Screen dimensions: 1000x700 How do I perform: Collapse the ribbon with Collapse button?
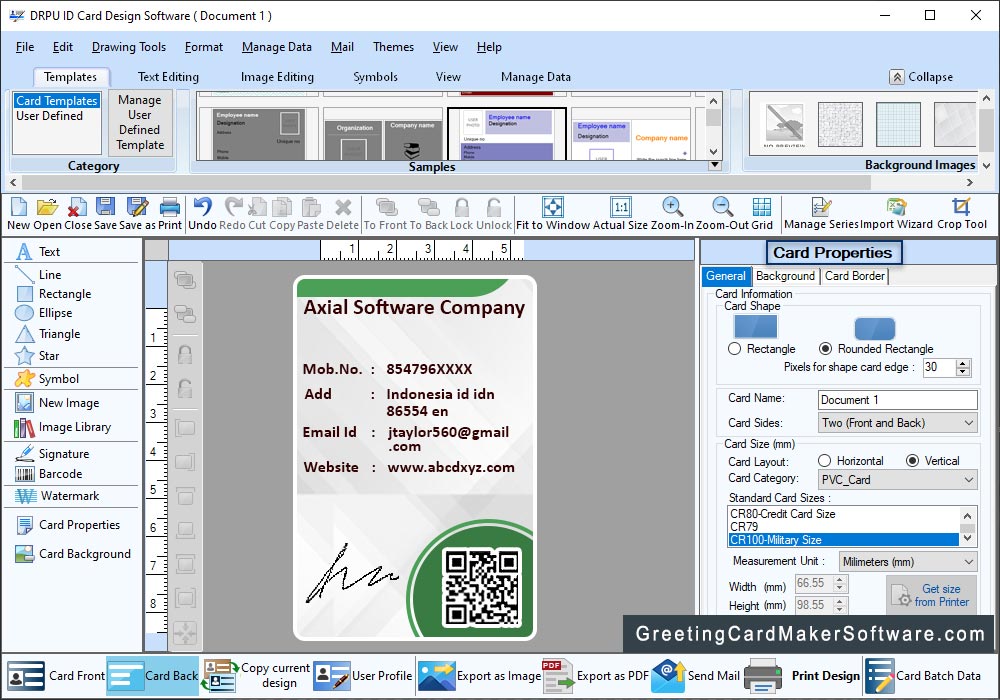(921, 77)
